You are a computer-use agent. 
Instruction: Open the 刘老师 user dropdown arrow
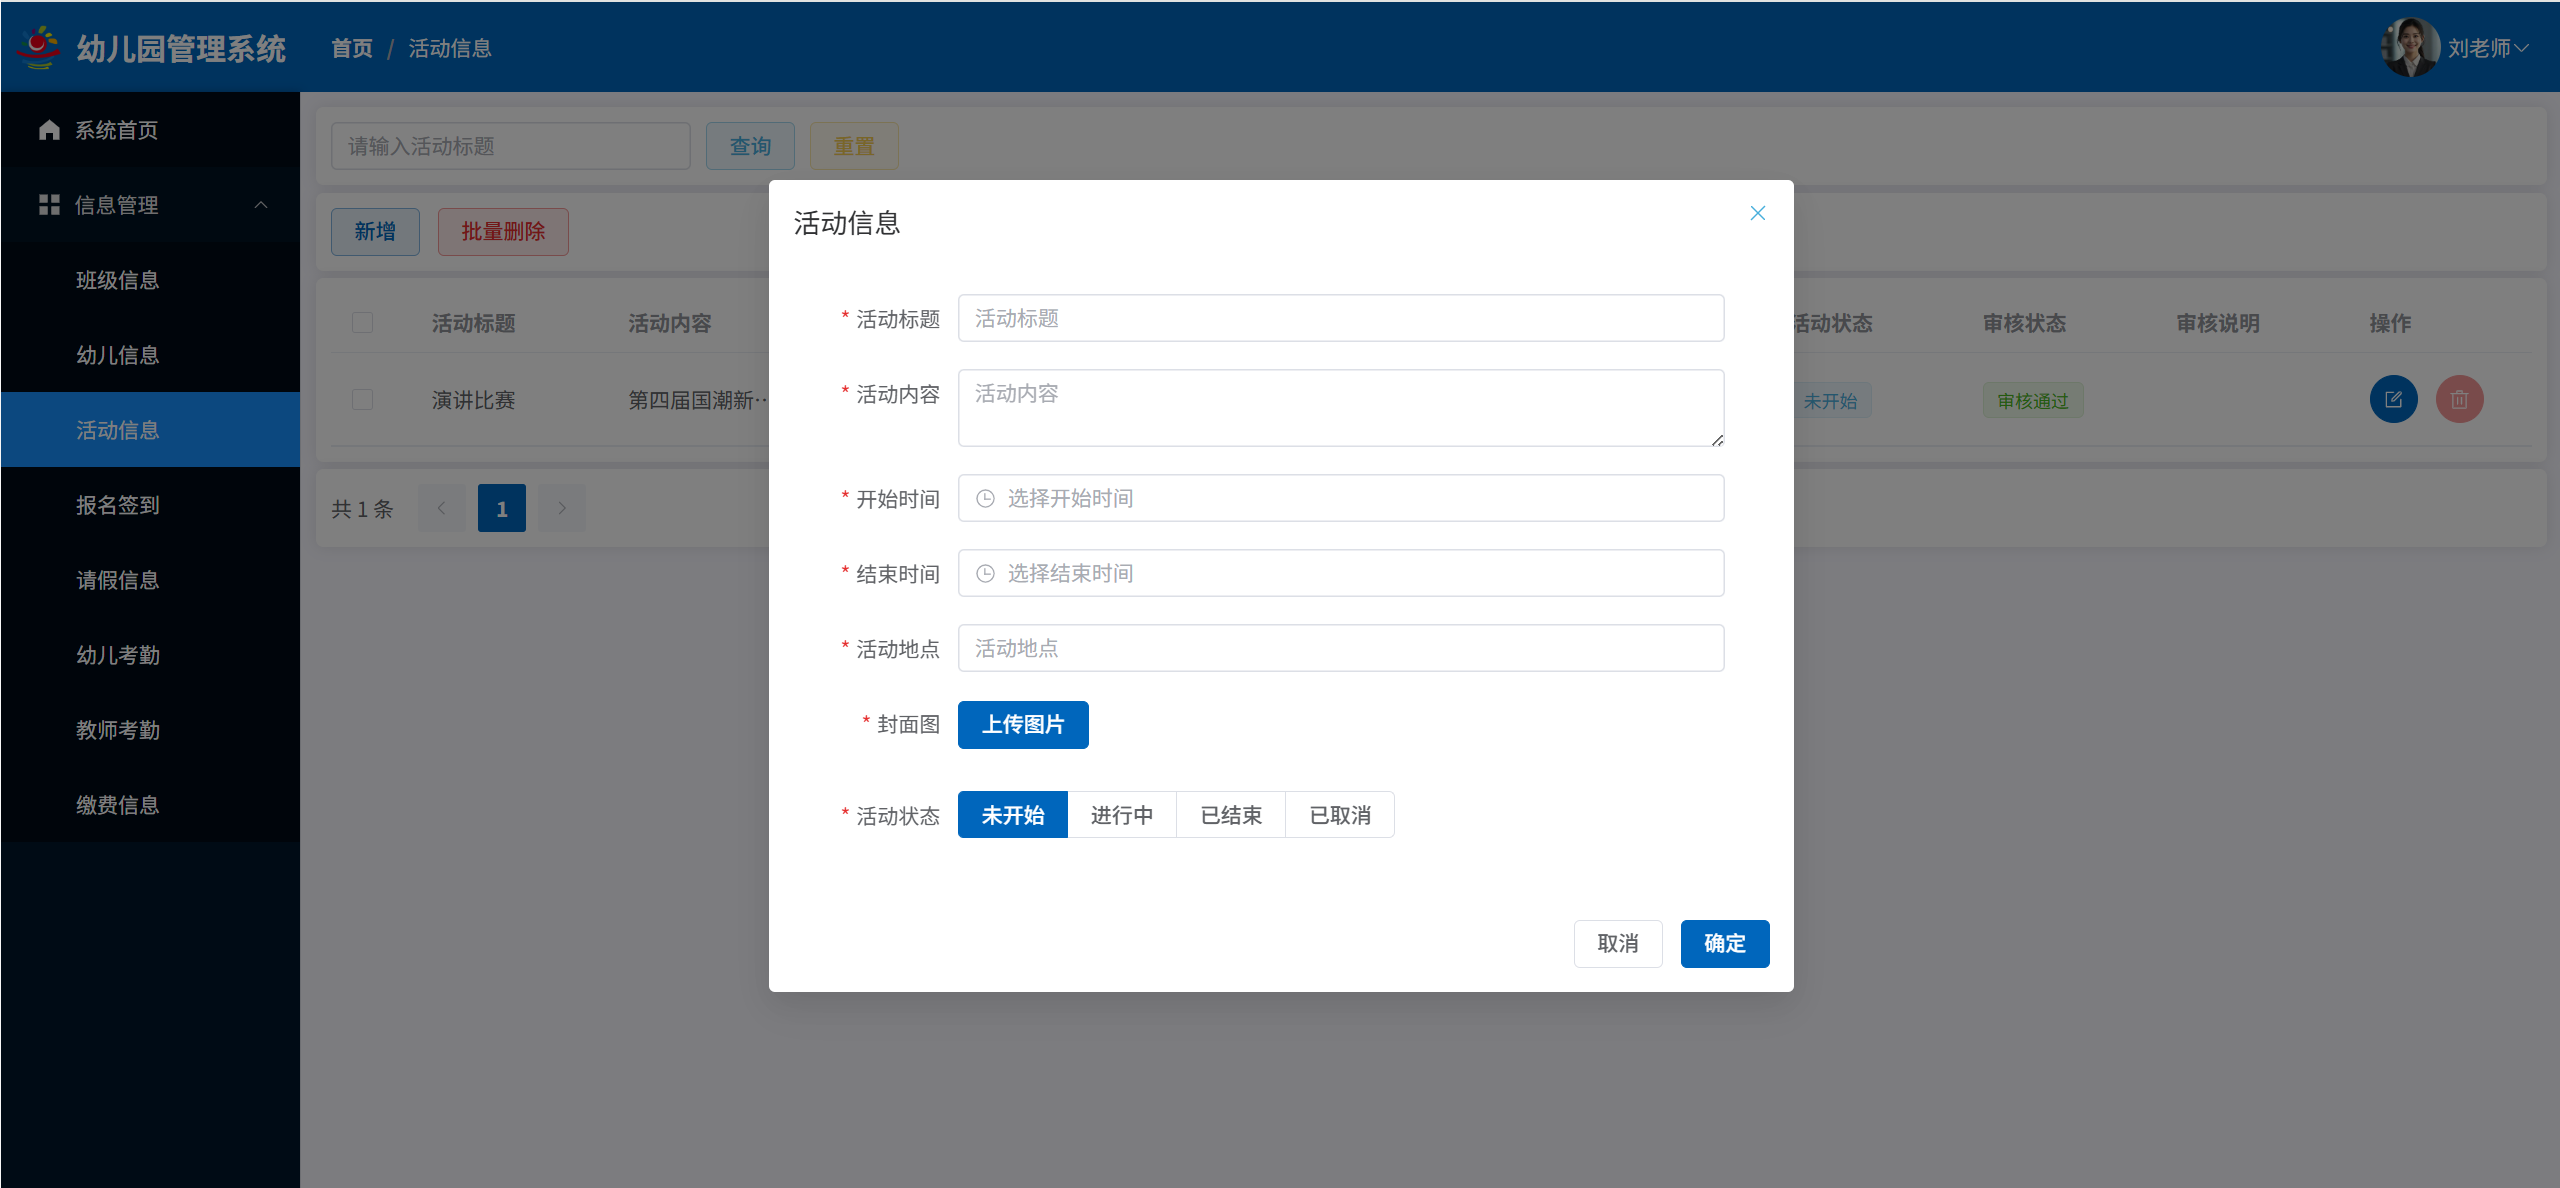2522,48
